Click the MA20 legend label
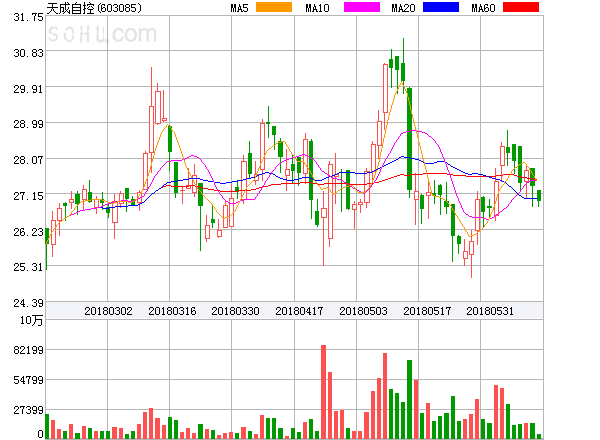This screenshot has width=600, height=440. [403, 8]
